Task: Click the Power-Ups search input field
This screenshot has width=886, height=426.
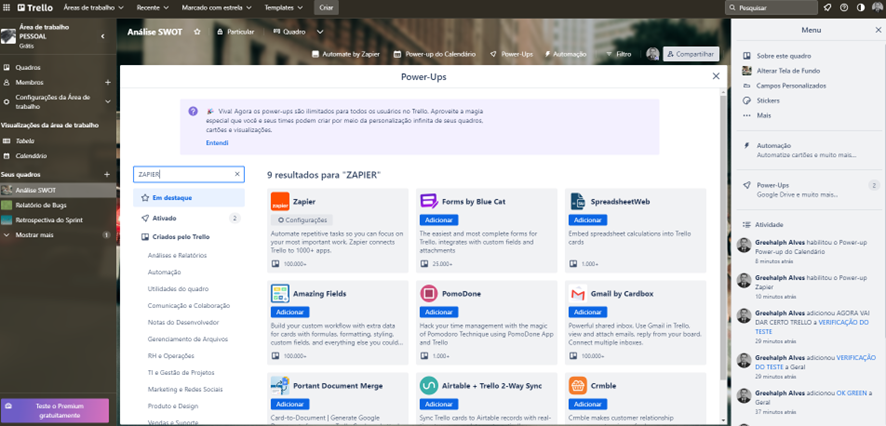Action: pyautogui.click(x=183, y=174)
